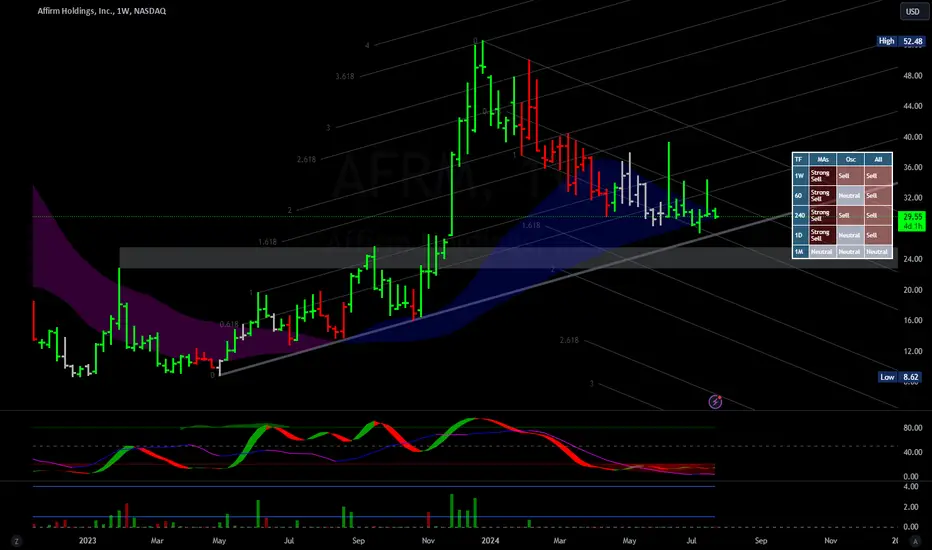932x550 pixels.
Task: Click Sell in the 240 Osc cell
Action: [x=851, y=215]
